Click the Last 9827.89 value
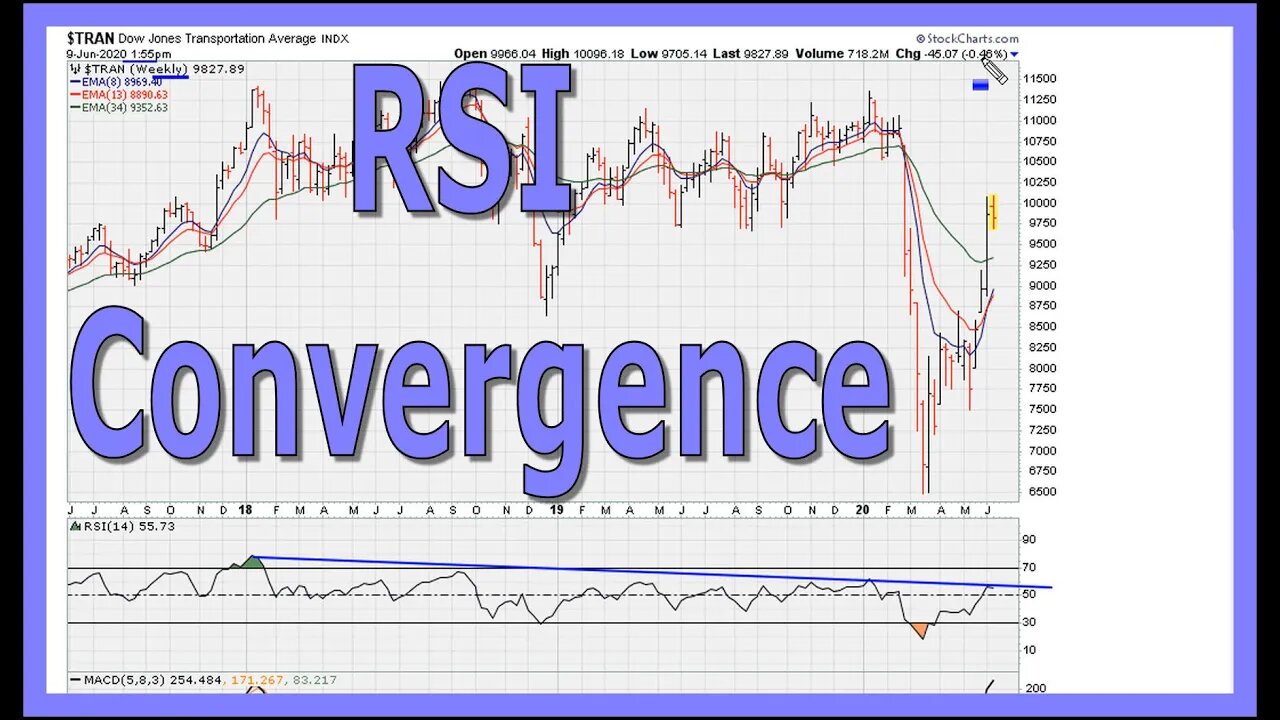 [750, 54]
